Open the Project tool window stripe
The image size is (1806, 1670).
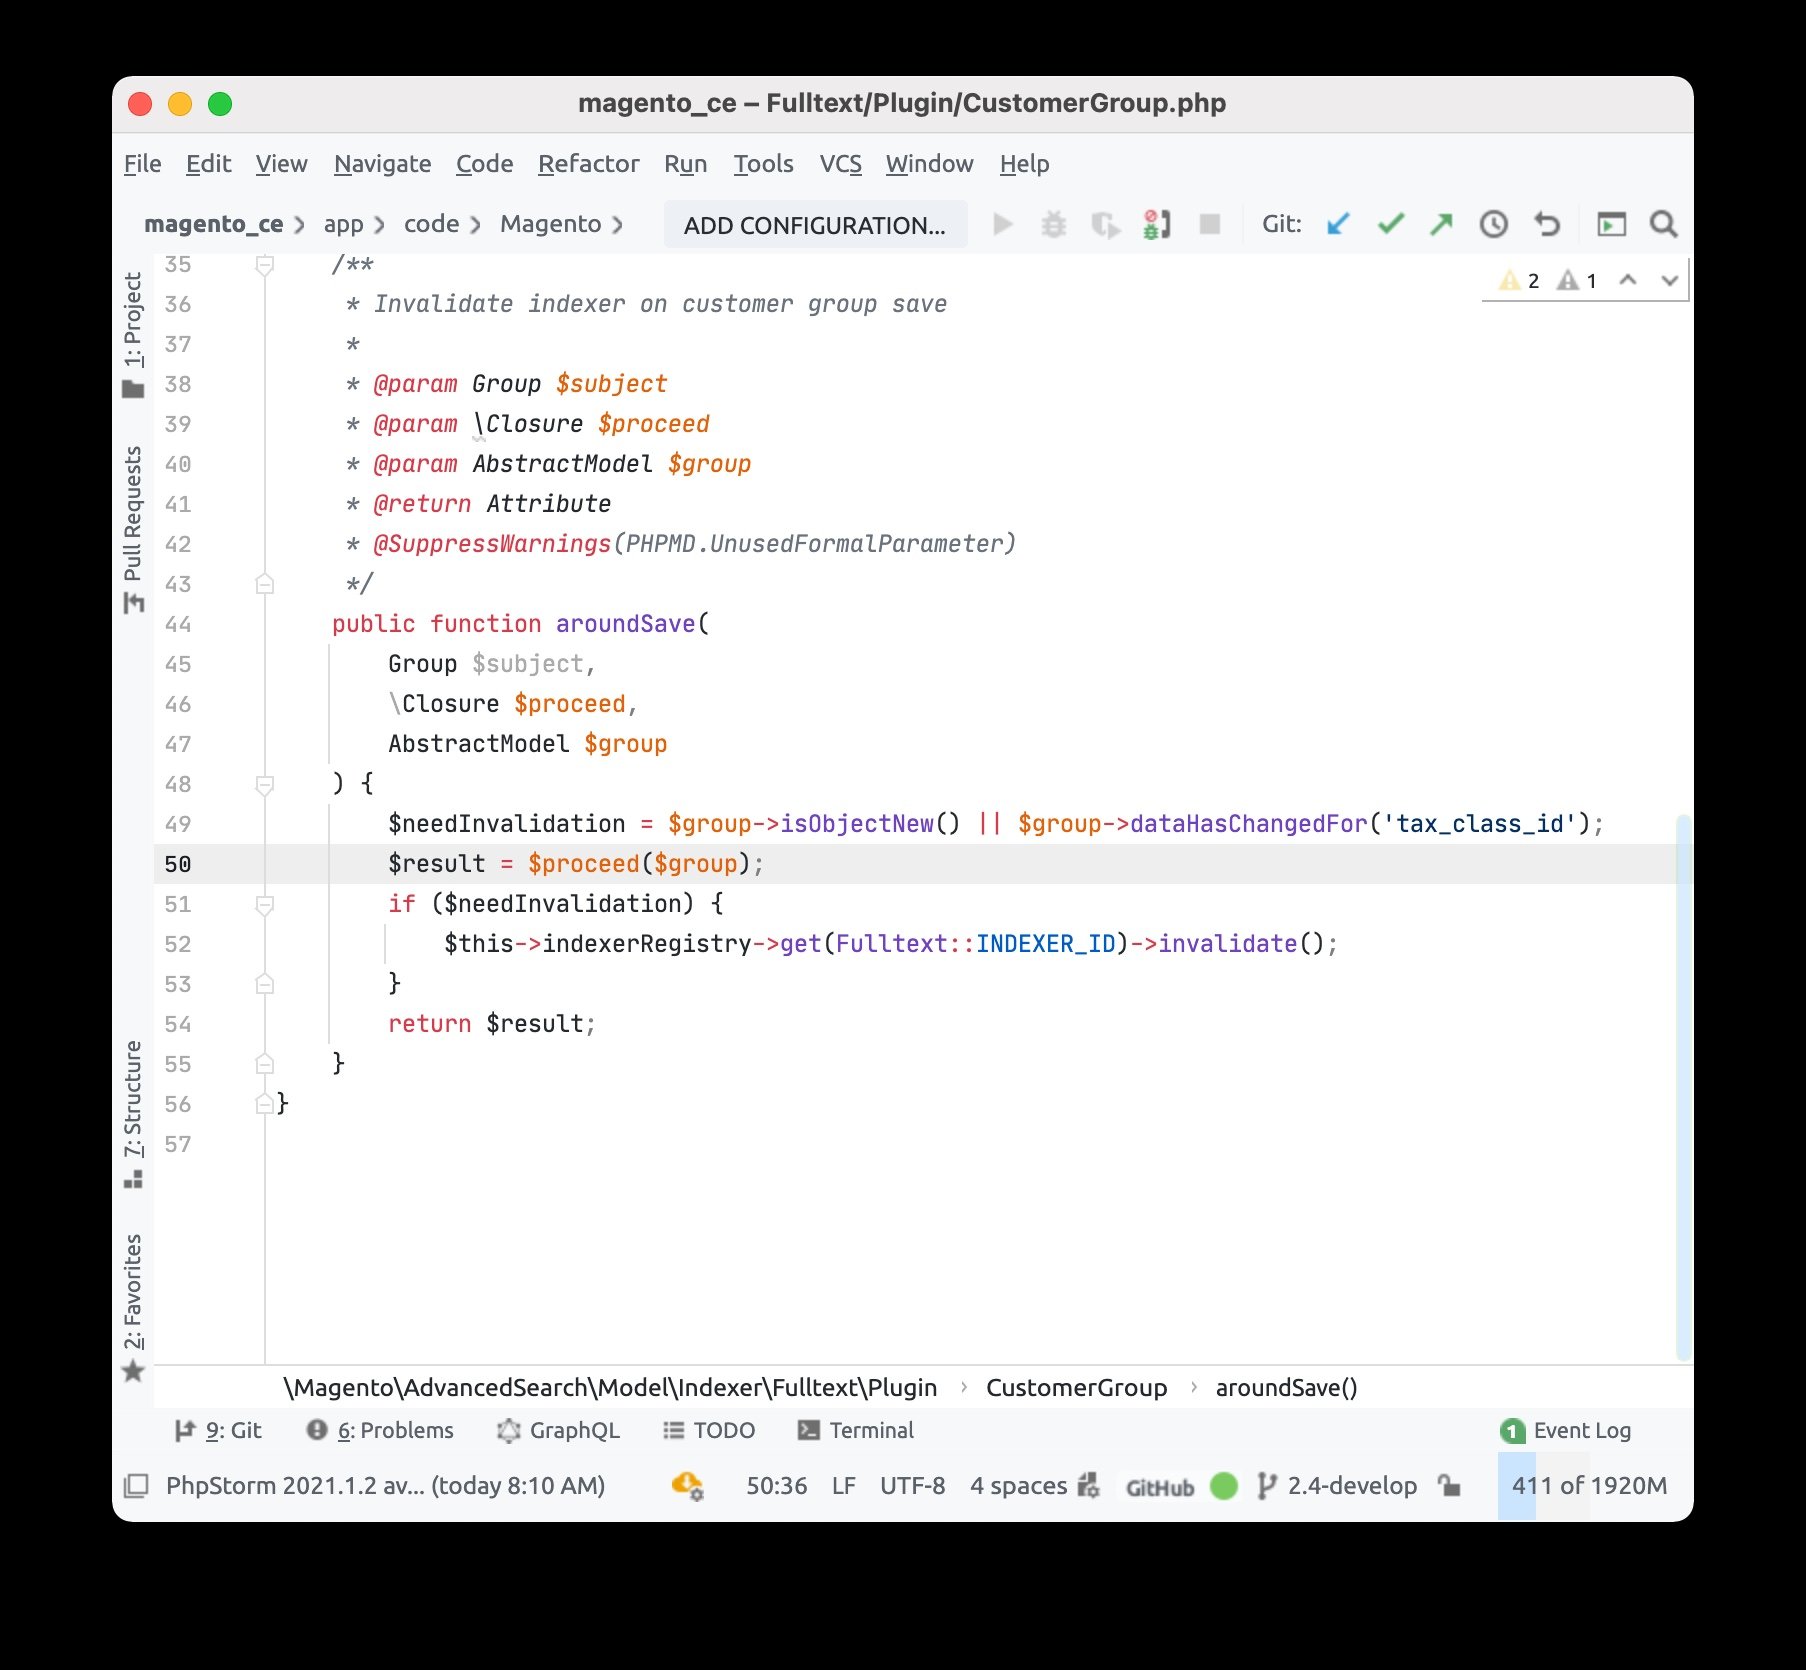(x=133, y=335)
